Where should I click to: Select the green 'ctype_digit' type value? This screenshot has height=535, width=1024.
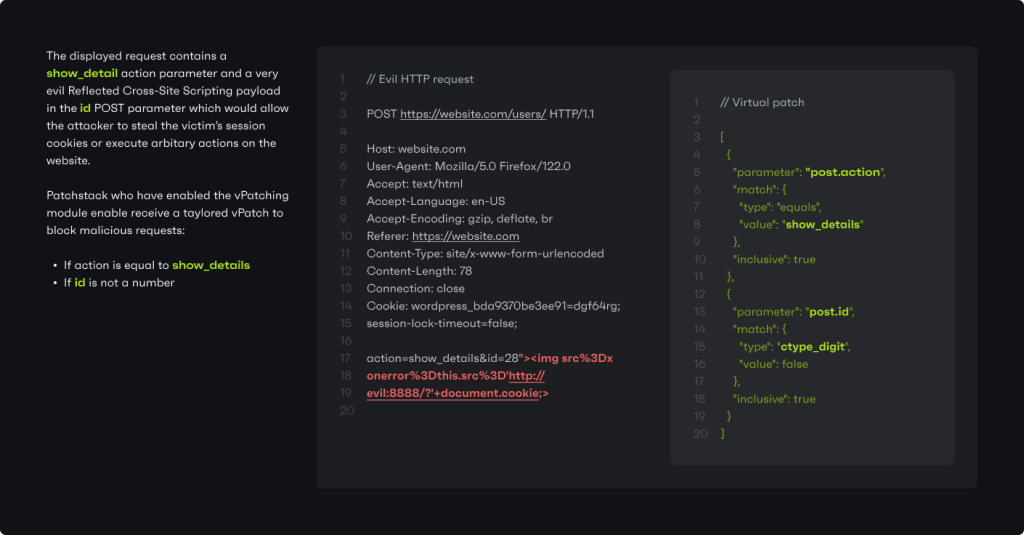coord(812,347)
